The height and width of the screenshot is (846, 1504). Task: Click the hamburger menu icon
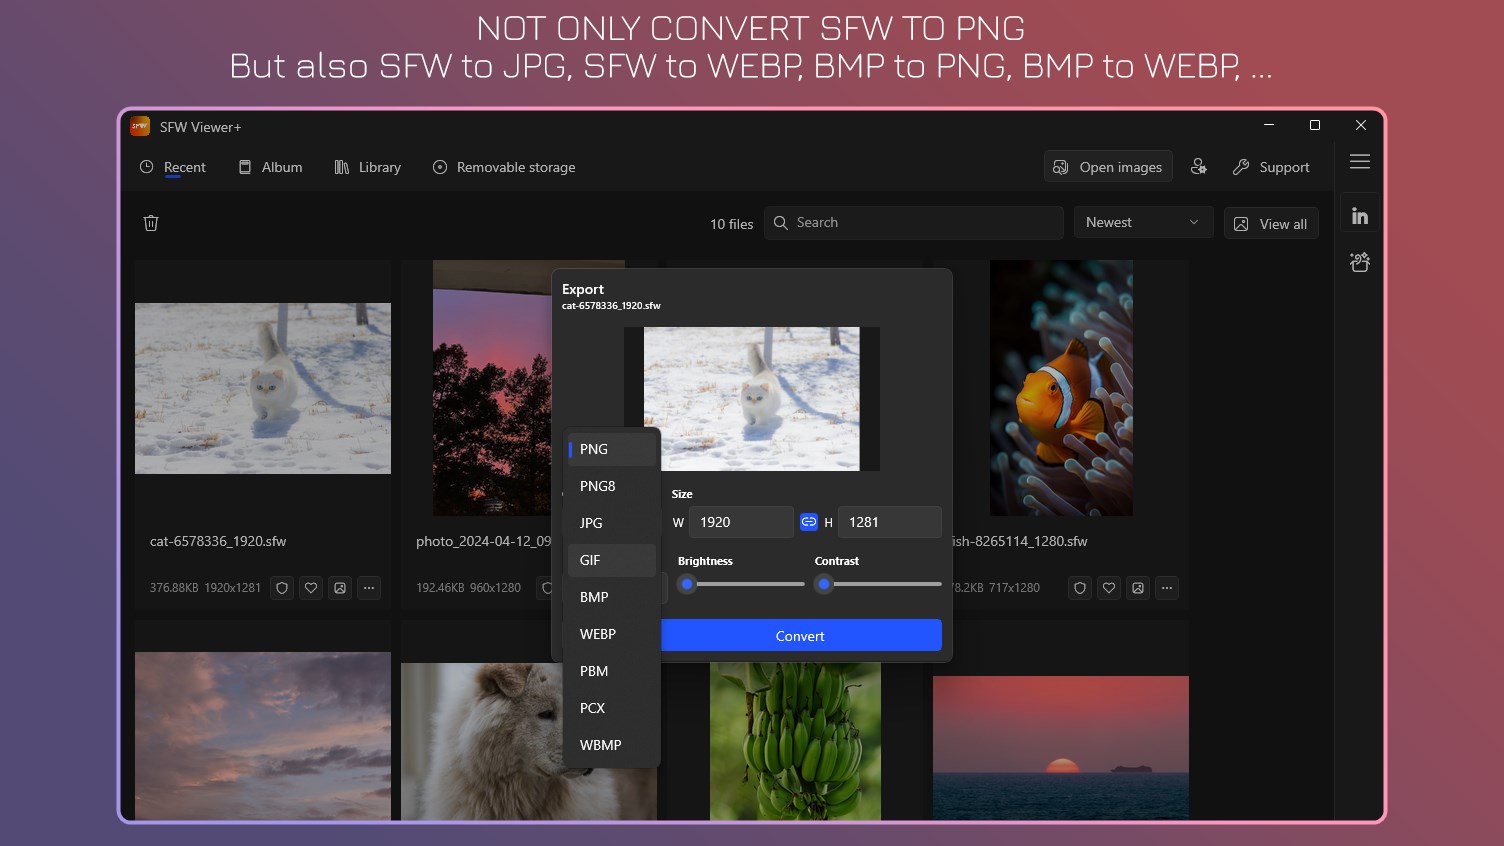[1360, 162]
